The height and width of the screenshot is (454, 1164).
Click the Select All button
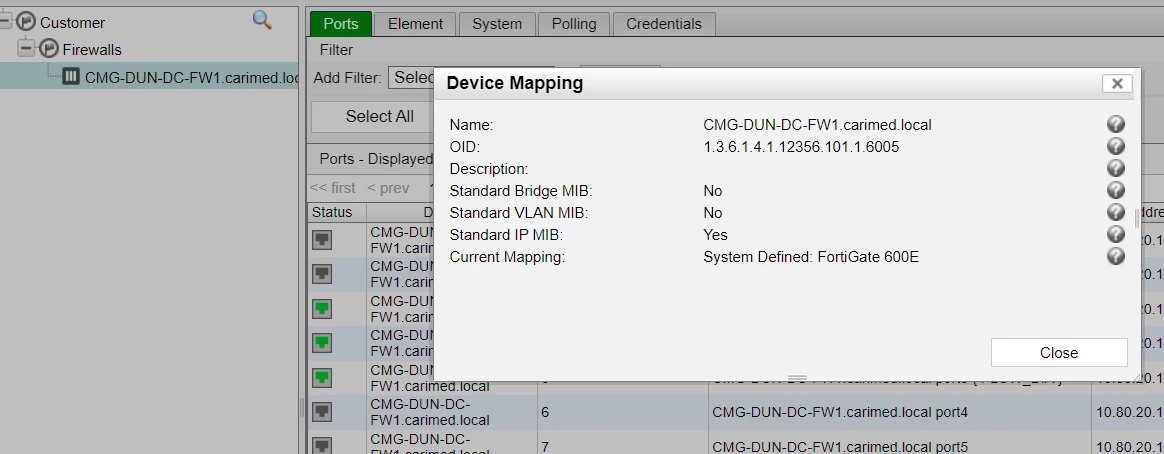(x=379, y=116)
